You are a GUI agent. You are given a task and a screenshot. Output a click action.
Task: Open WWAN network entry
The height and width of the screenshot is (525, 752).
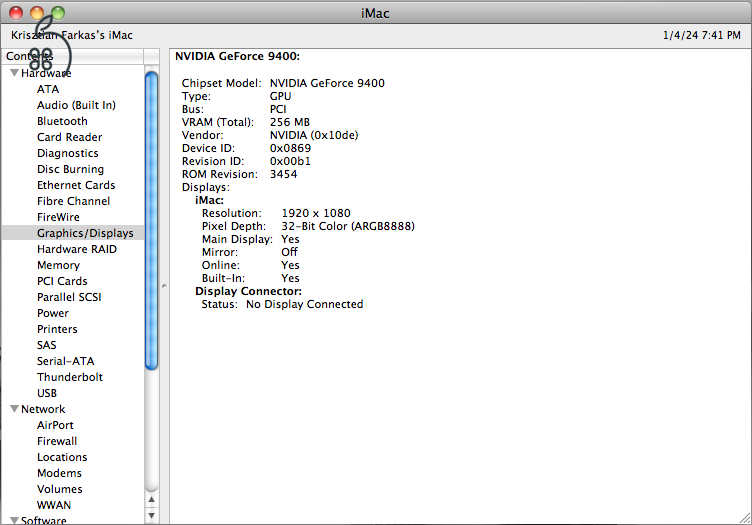pyautogui.click(x=54, y=505)
